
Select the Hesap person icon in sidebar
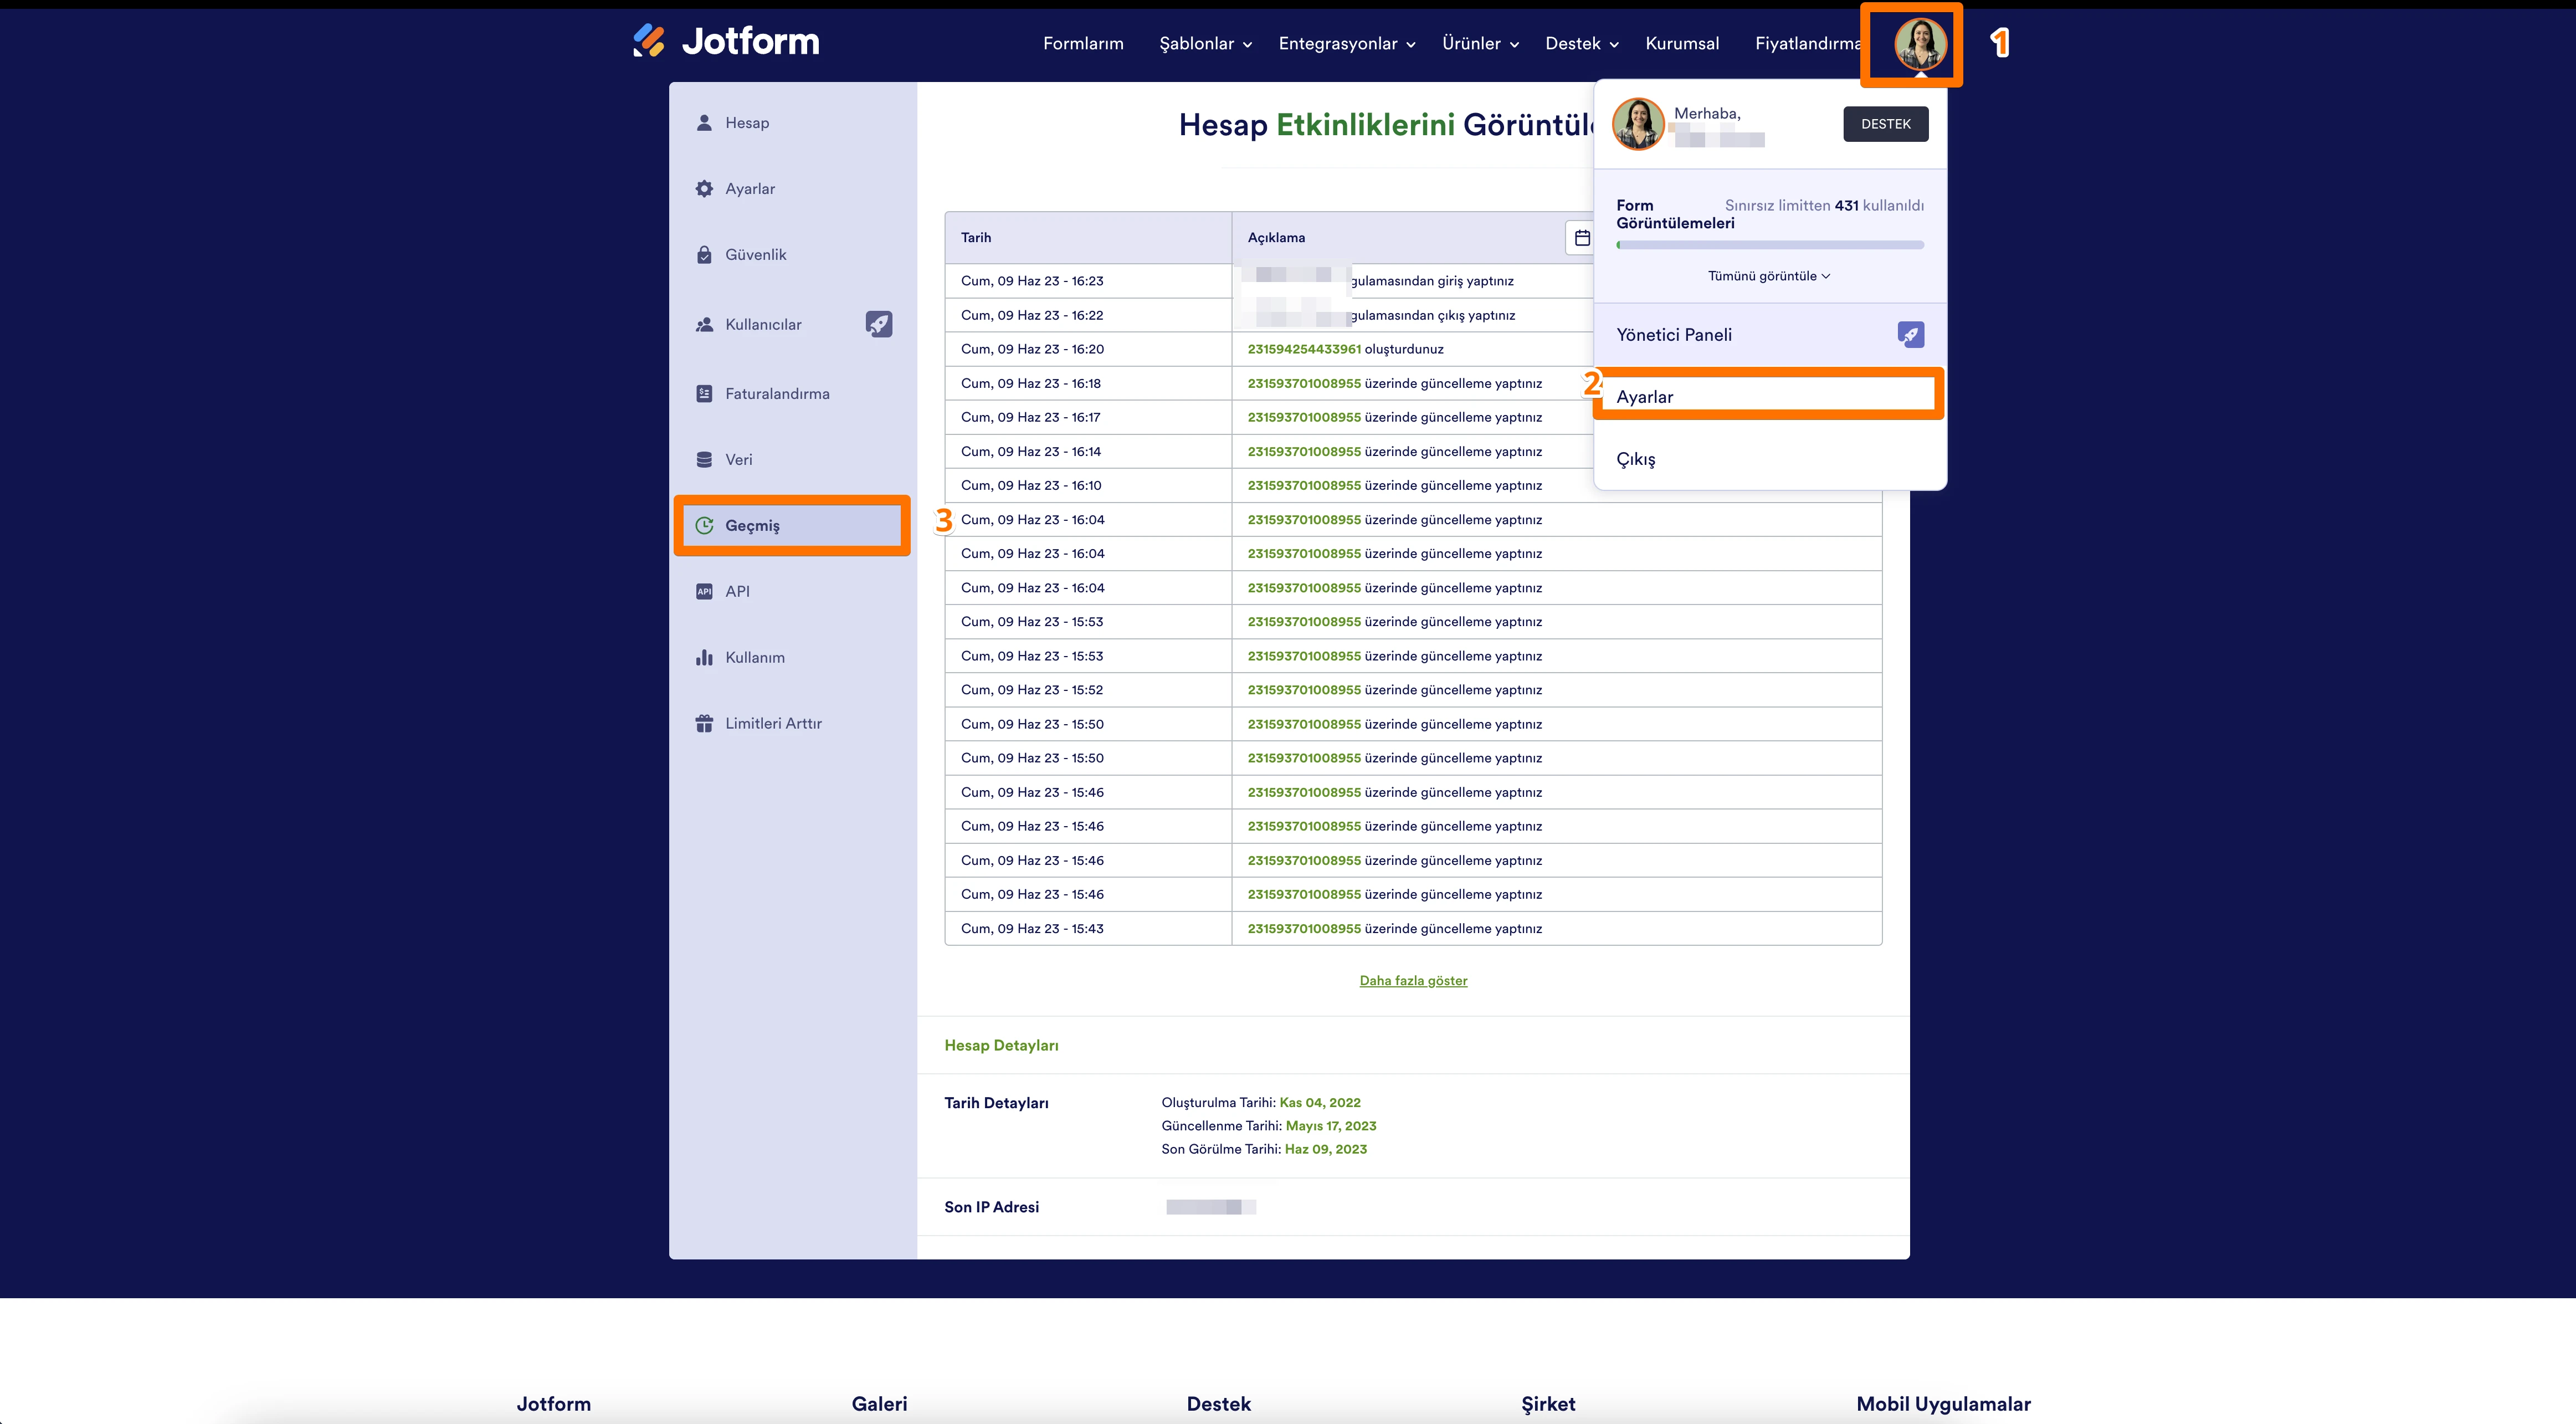pos(703,122)
